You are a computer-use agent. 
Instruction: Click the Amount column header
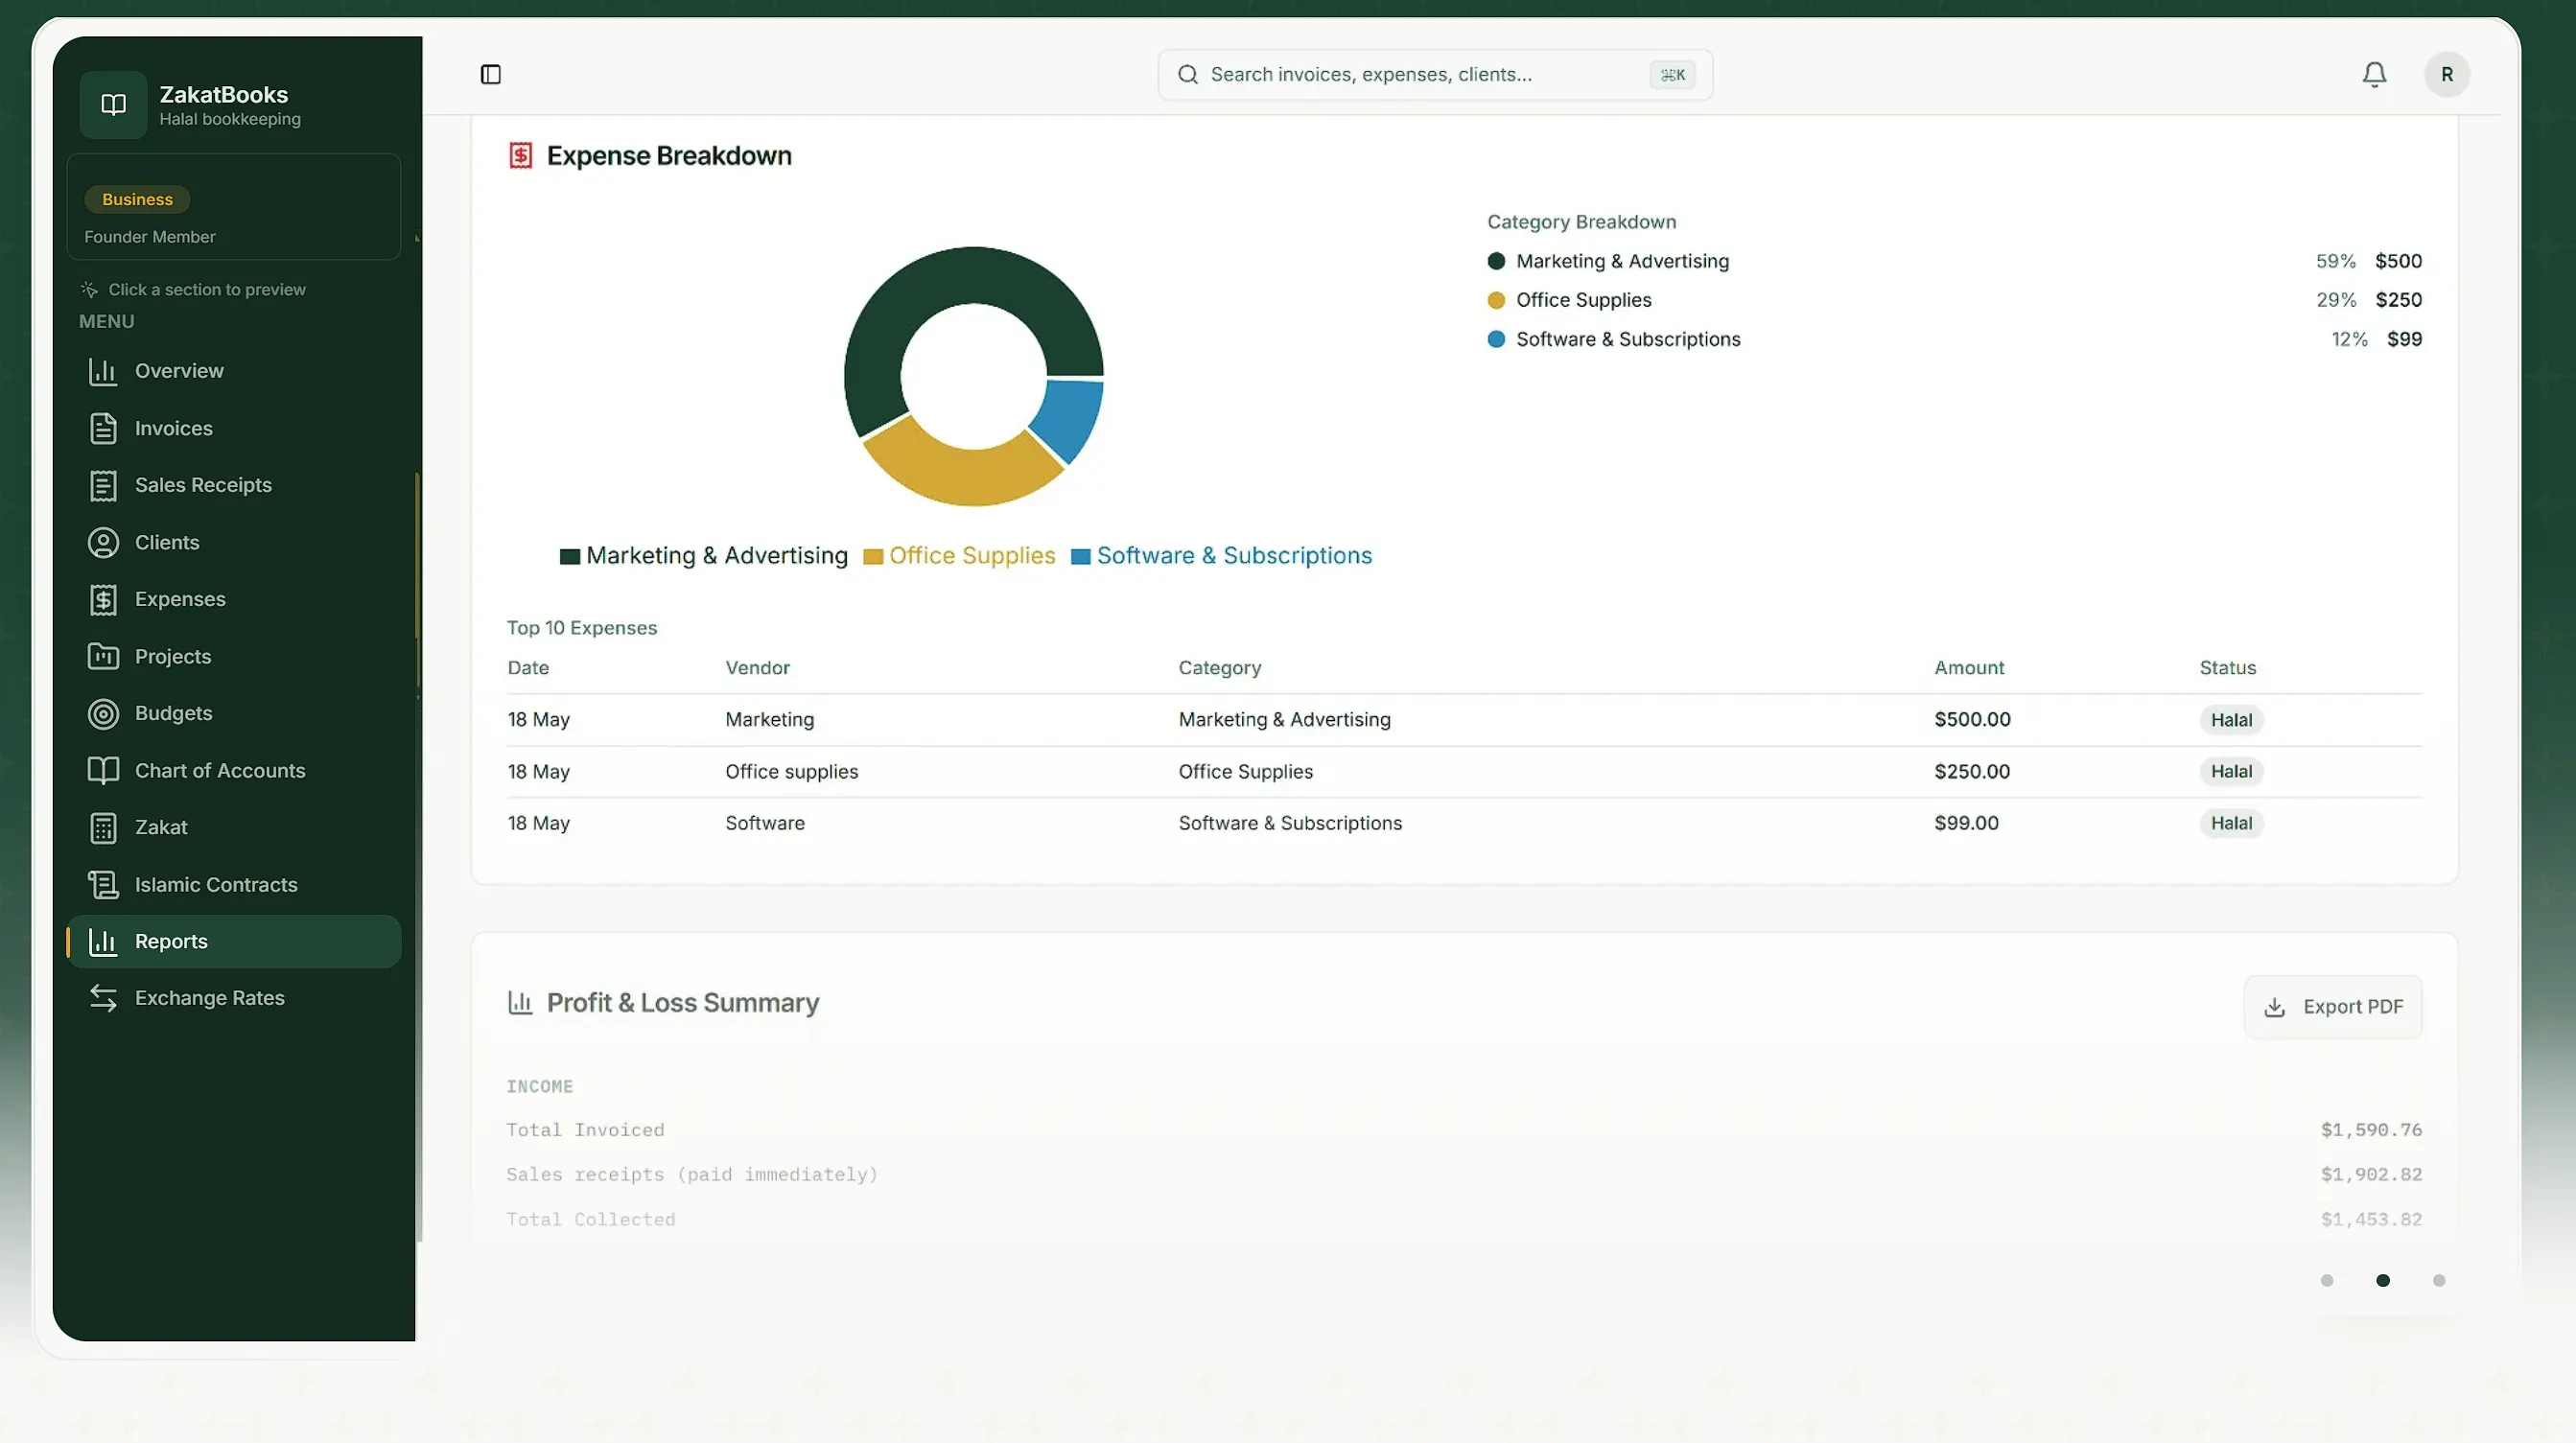coord(1968,667)
